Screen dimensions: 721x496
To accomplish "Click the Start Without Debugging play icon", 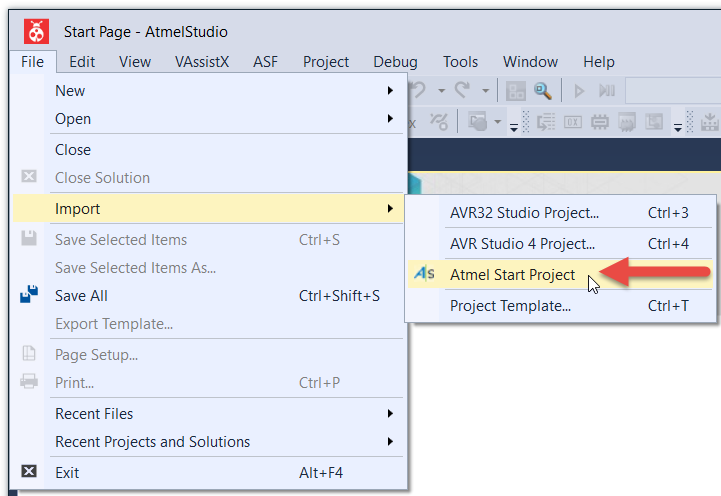I will click(x=579, y=91).
